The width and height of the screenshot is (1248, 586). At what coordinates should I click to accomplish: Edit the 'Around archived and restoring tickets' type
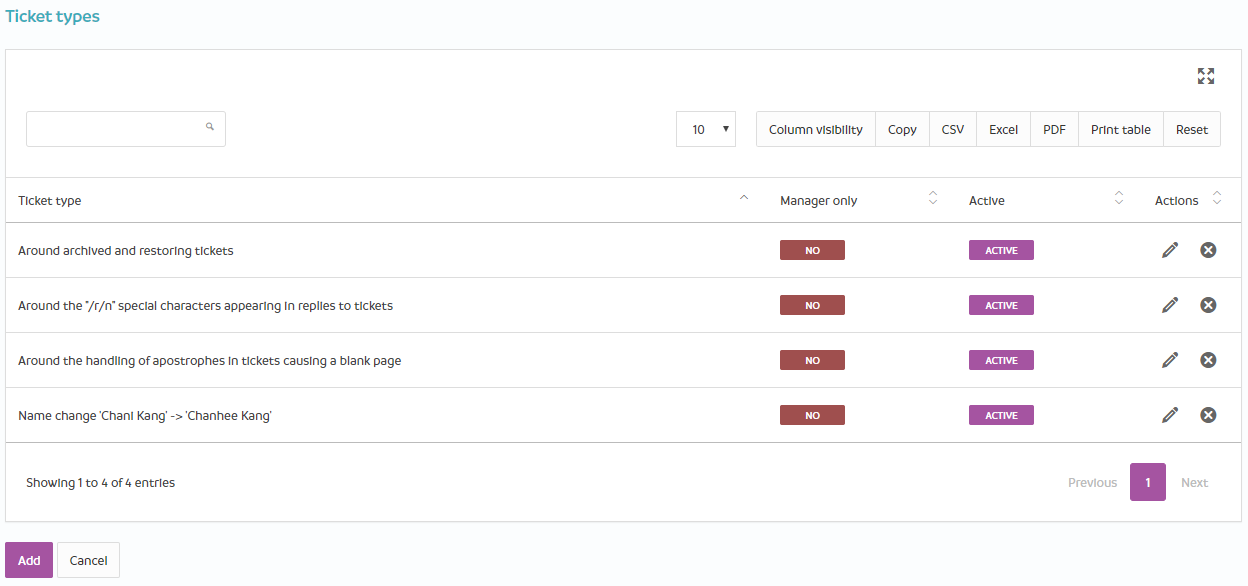tap(1170, 250)
